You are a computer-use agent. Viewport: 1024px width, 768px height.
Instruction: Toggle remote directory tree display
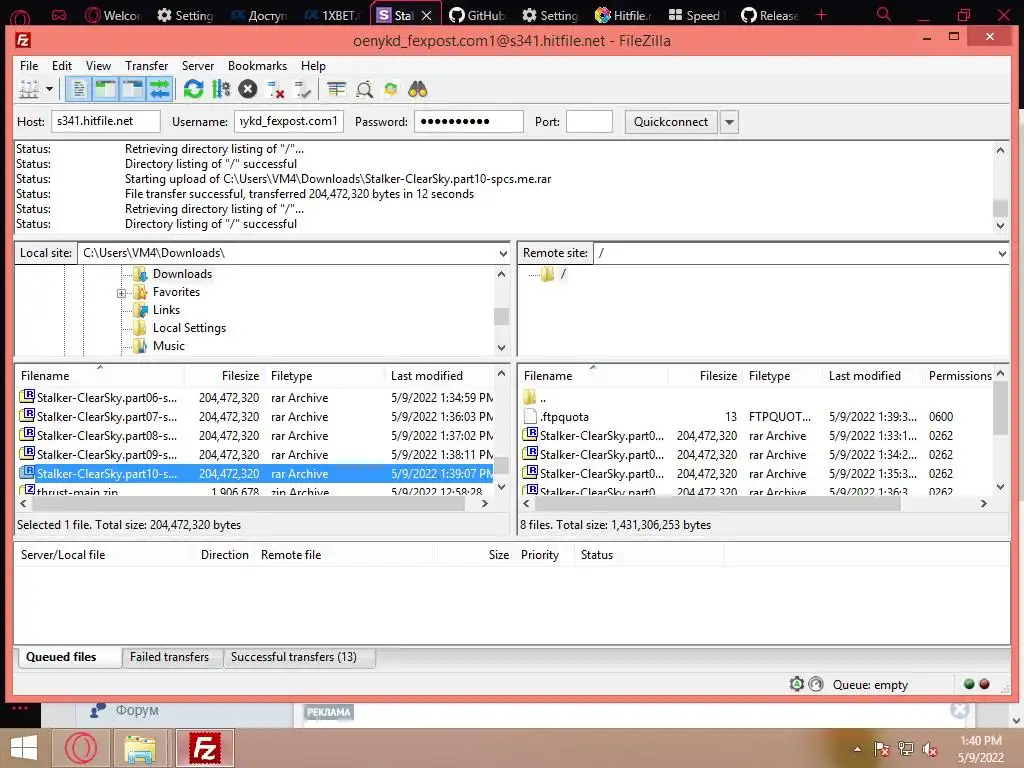[x=133, y=89]
